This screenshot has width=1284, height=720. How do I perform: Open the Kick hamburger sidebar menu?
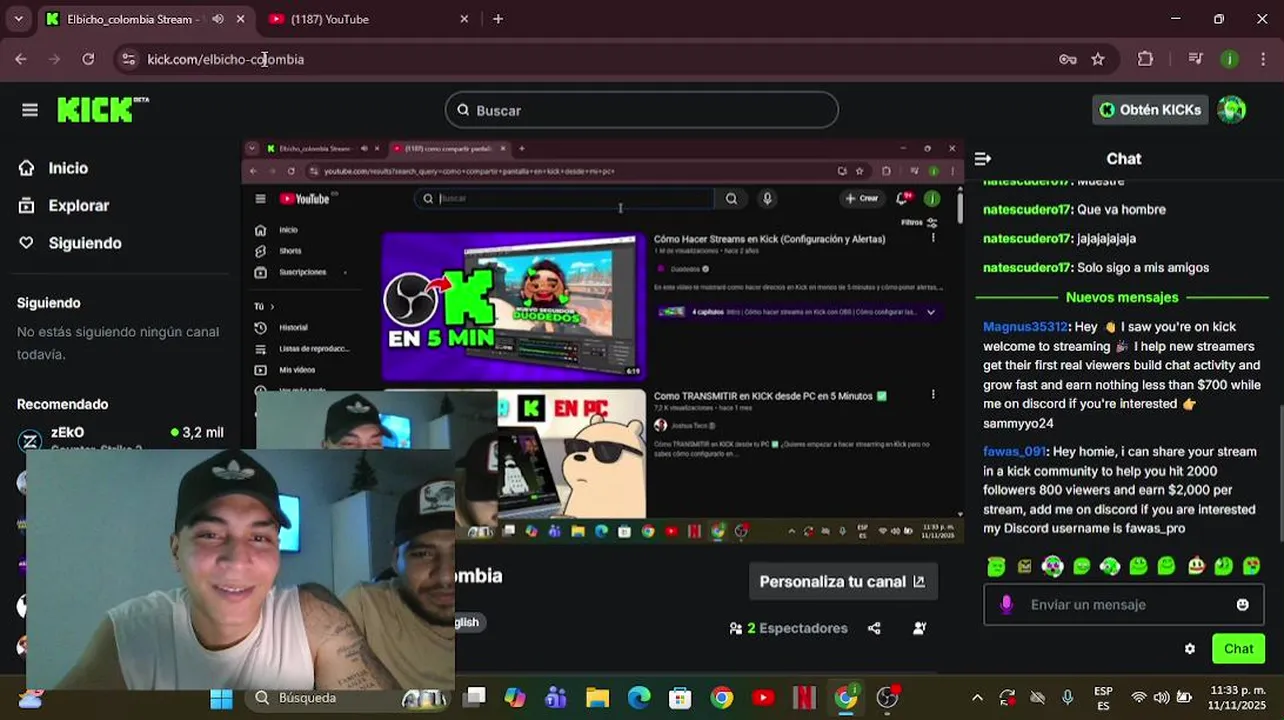coord(30,110)
